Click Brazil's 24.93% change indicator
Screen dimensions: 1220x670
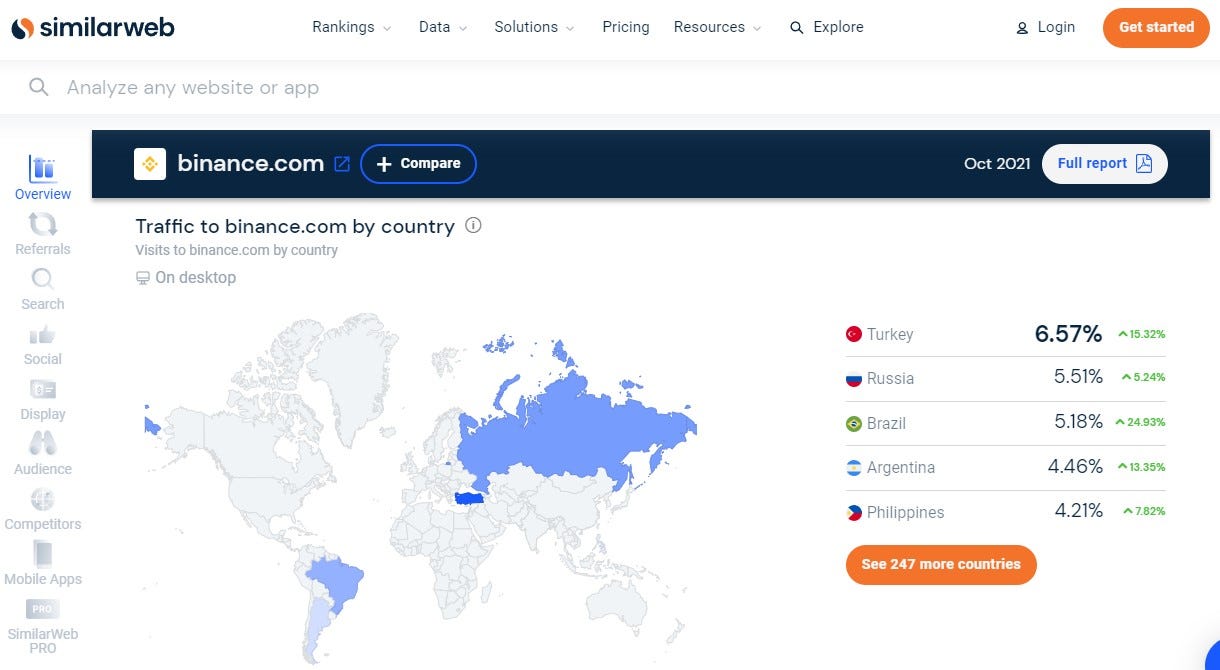click(1141, 422)
